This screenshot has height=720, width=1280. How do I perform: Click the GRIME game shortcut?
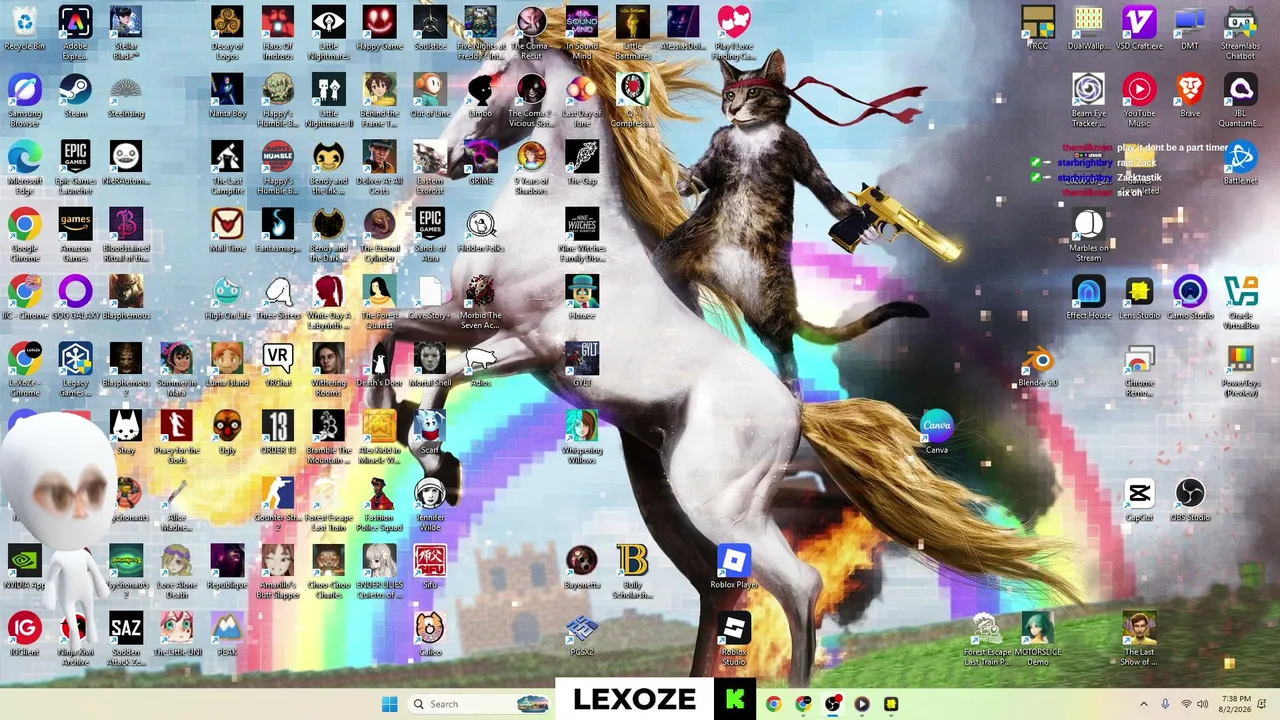point(480,164)
